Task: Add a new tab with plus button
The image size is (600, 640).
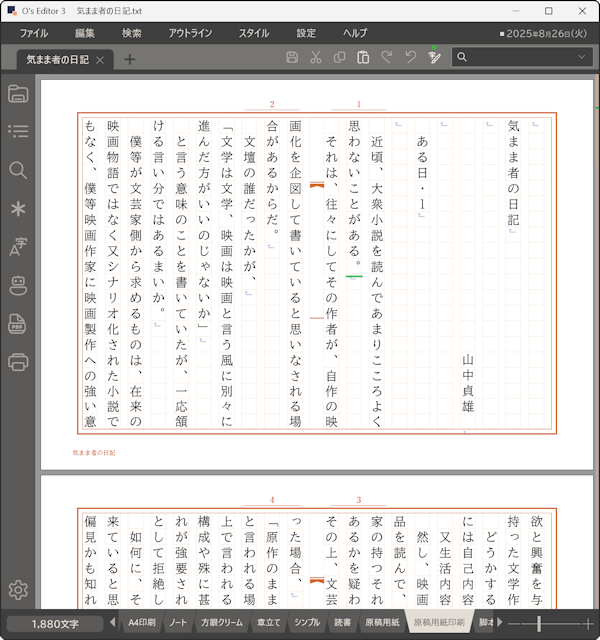Action: pyautogui.click(x=130, y=59)
